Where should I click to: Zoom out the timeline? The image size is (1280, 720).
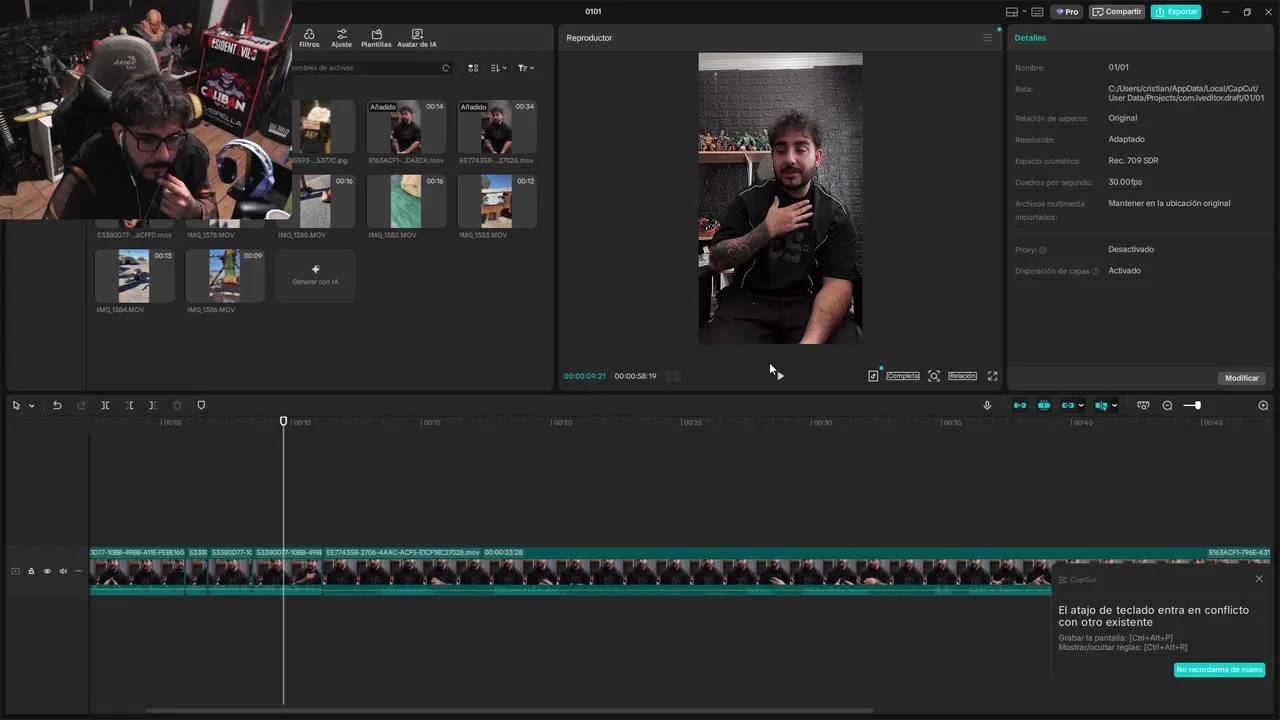point(1167,405)
